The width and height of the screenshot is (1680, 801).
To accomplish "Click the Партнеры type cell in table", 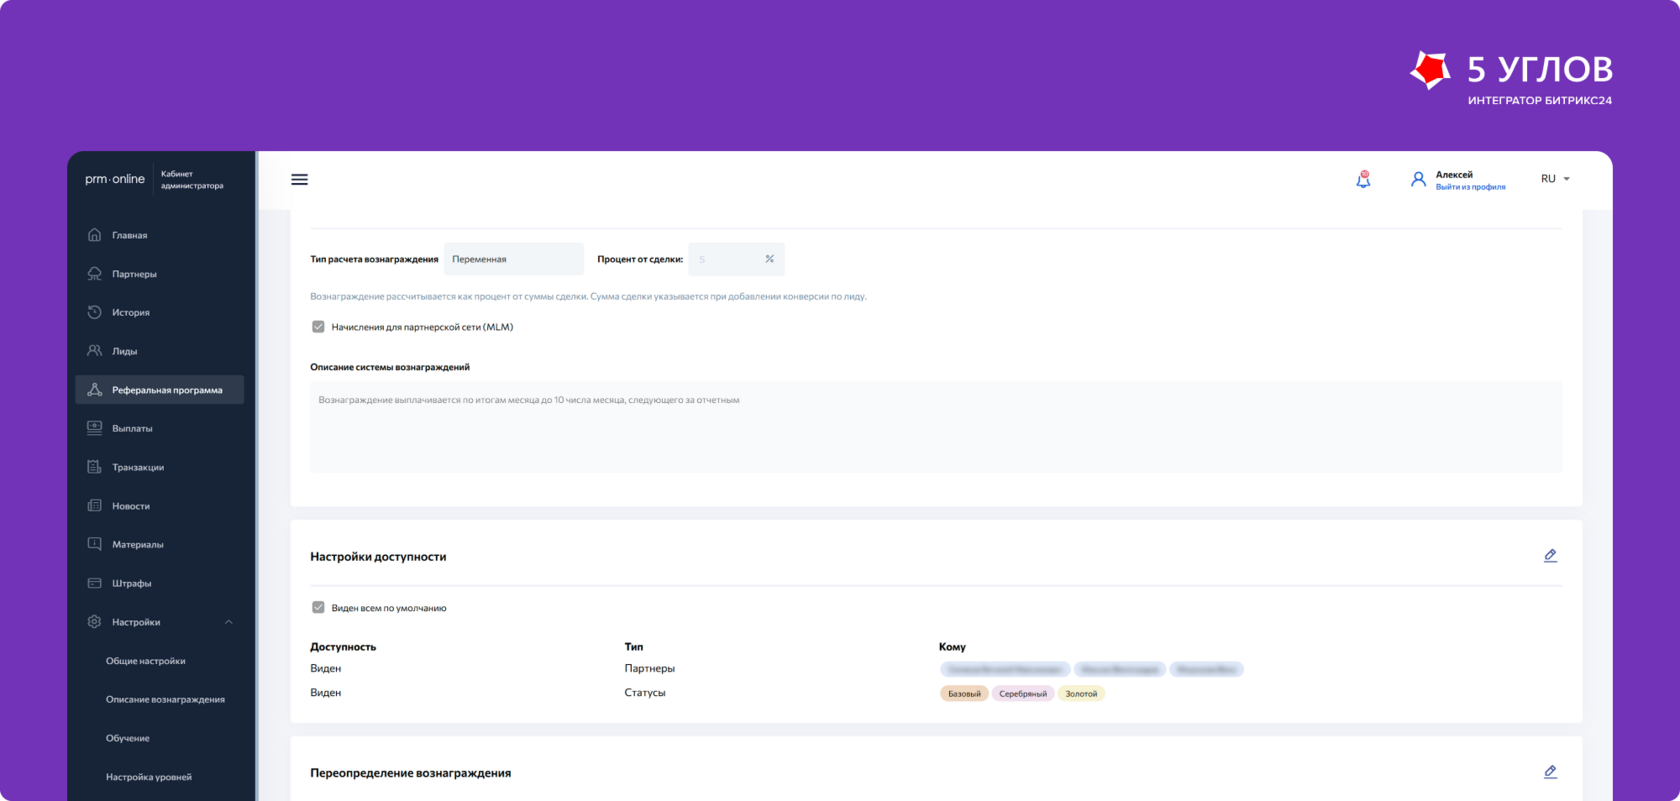I will point(650,668).
